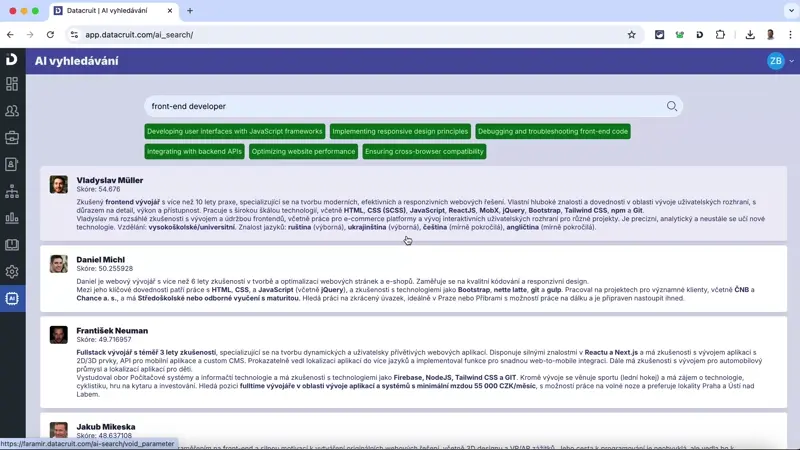Open Vladyslav Müller's candidate profile

pos(110,180)
